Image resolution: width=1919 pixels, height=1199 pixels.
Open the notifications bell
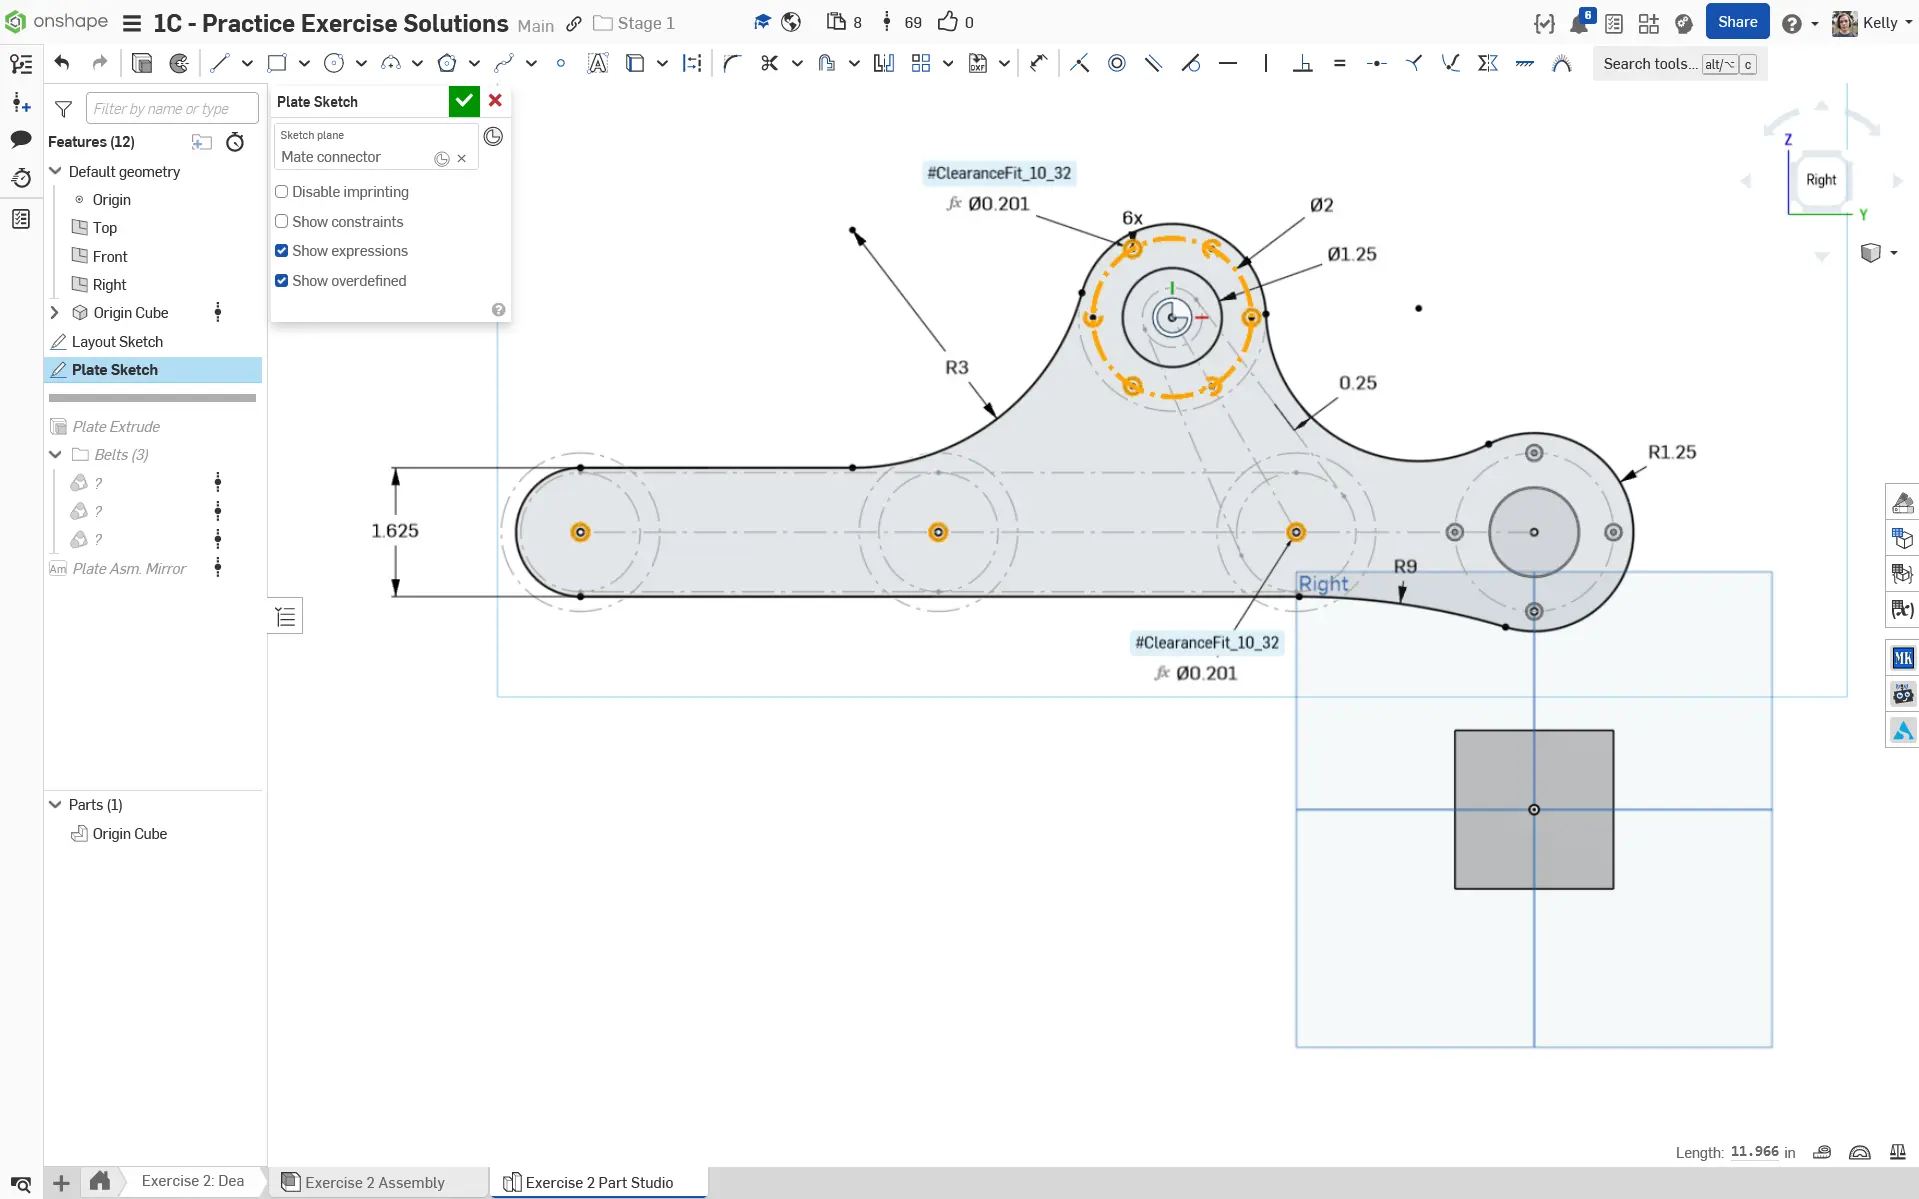1579,23
